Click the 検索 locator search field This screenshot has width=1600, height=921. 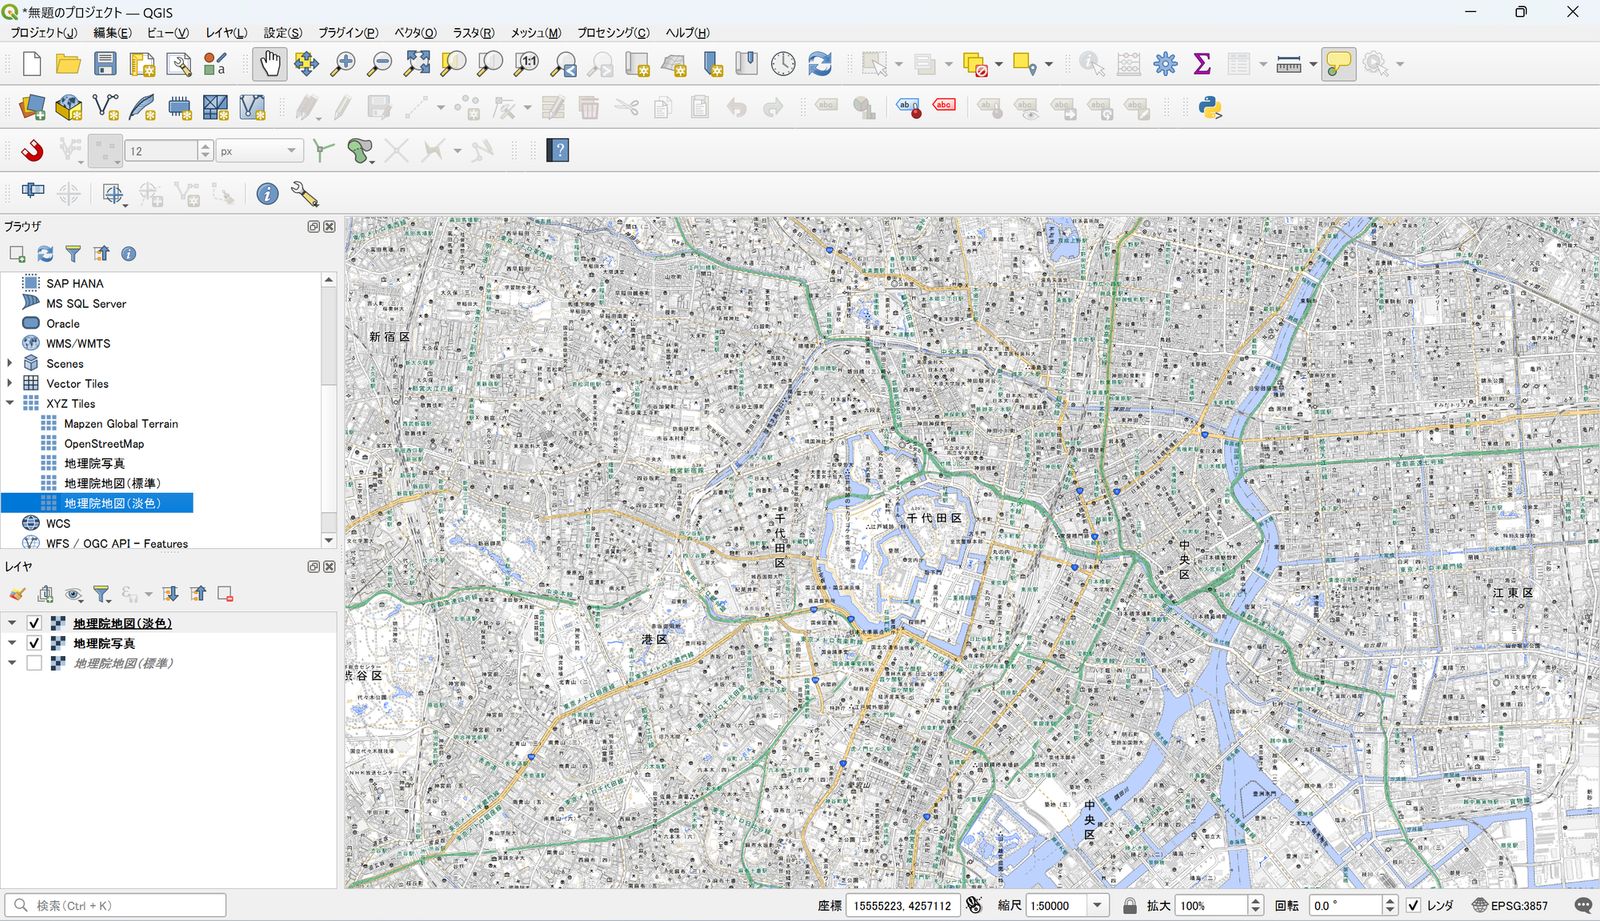[x=115, y=906]
